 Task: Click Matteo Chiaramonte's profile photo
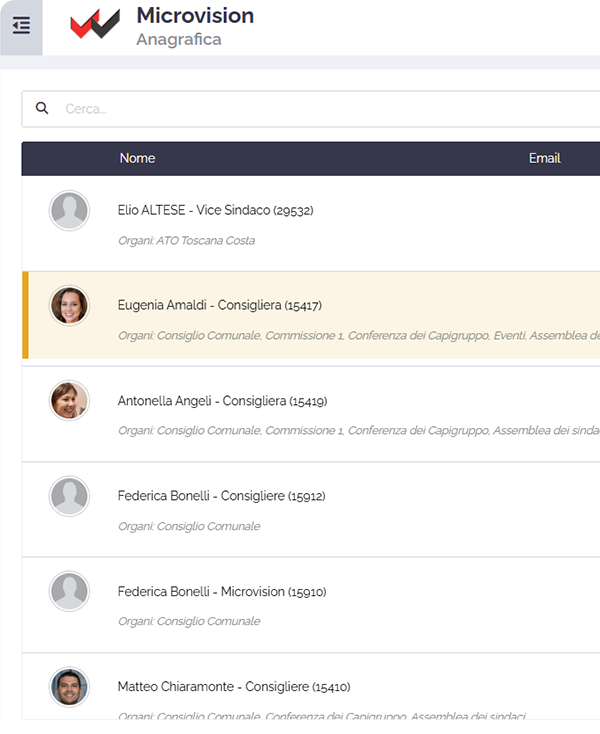[70, 687]
